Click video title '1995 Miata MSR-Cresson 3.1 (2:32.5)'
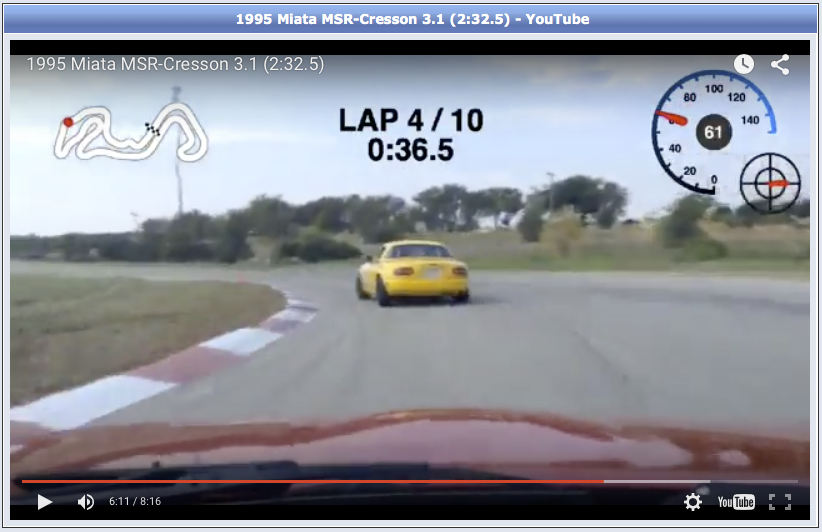Image resolution: width=822 pixels, height=532 pixels. (x=175, y=64)
